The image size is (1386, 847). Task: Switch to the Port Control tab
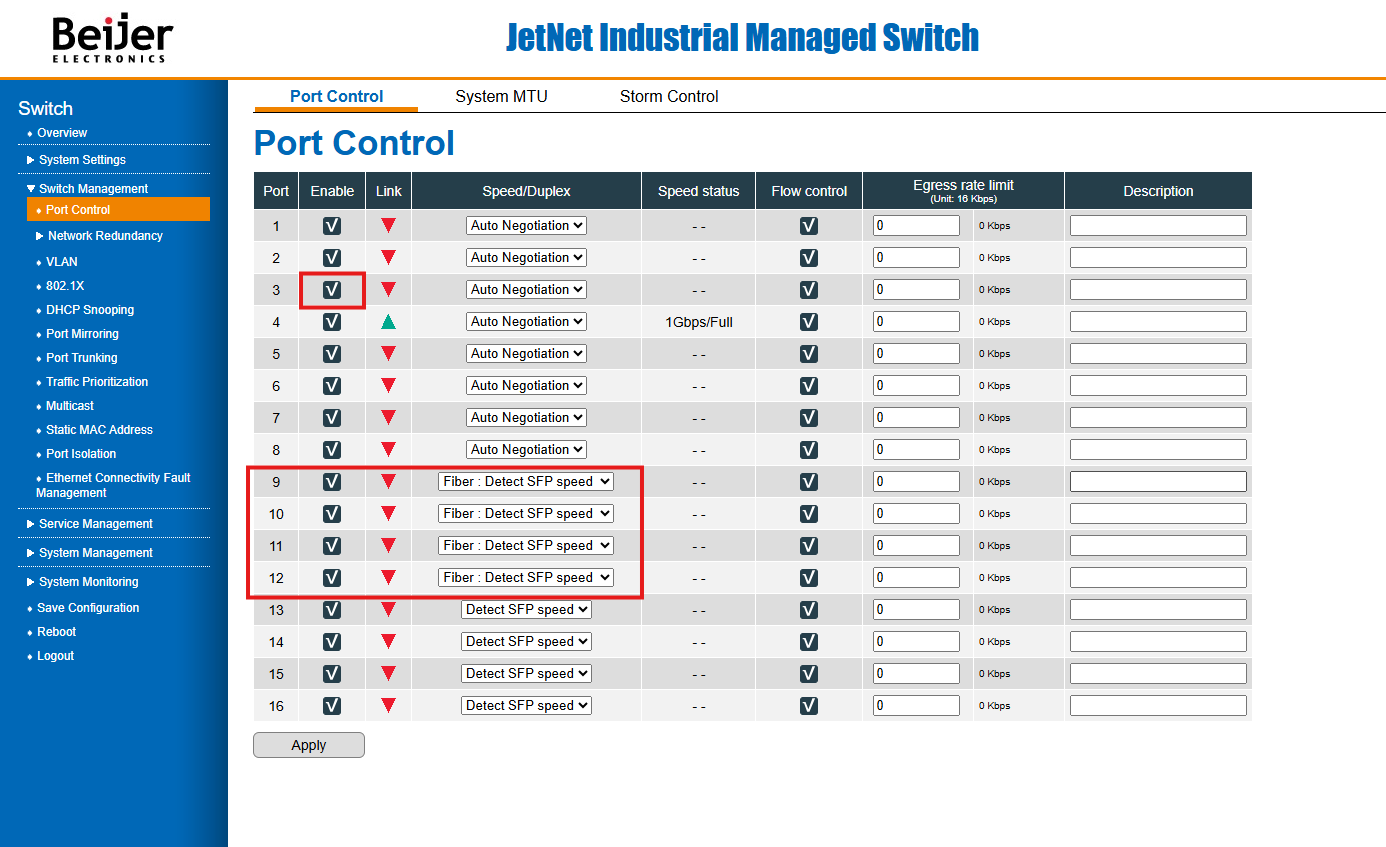(x=336, y=97)
